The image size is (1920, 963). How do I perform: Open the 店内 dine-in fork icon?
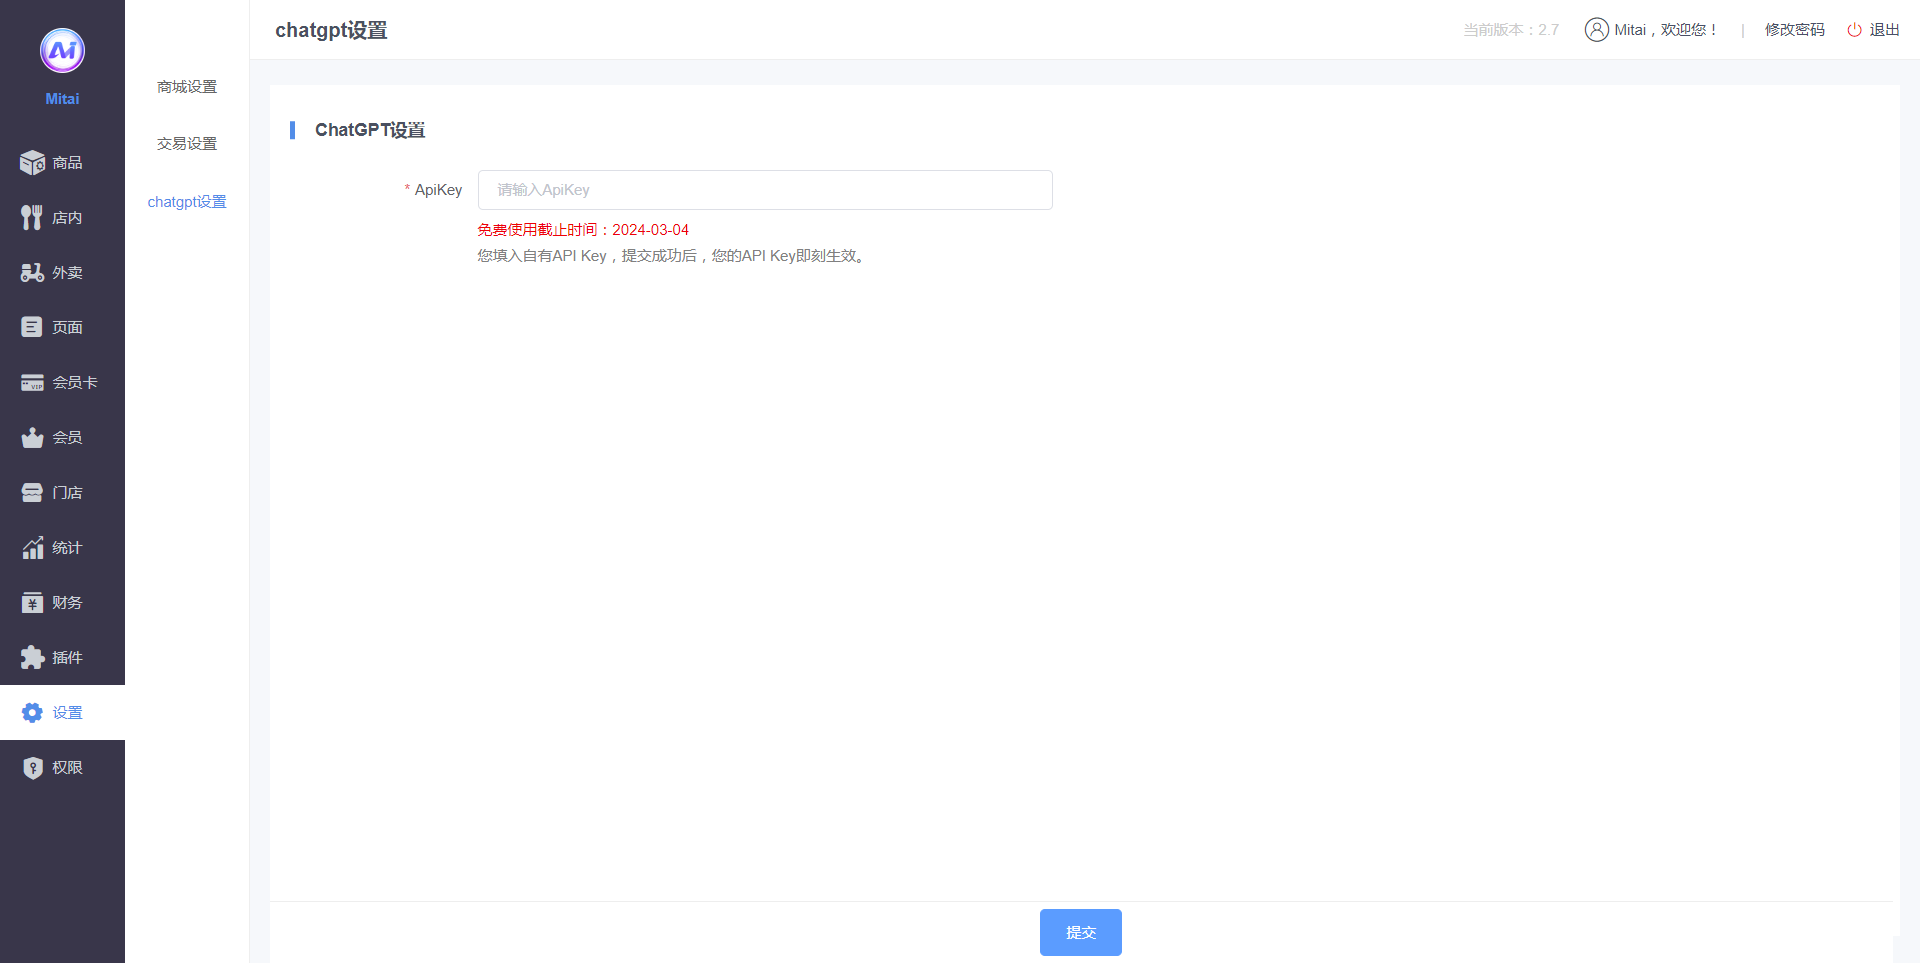pos(32,217)
